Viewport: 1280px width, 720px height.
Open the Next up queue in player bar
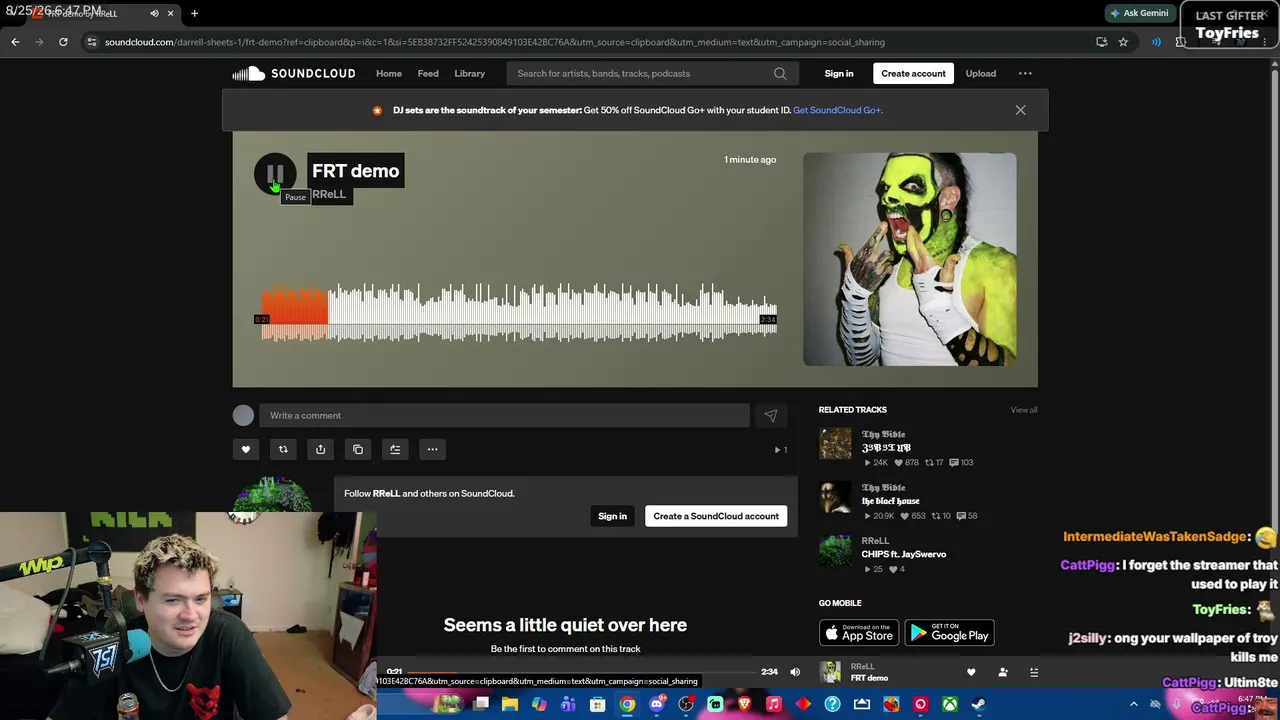click(x=1034, y=672)
